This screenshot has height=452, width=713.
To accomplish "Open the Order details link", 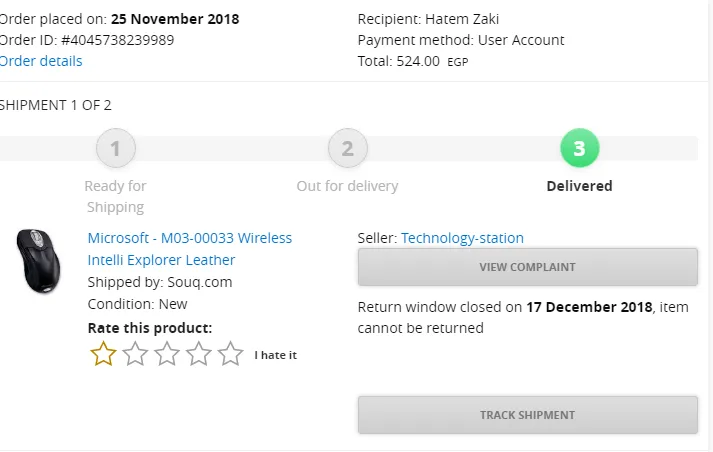I will [41, 61].
